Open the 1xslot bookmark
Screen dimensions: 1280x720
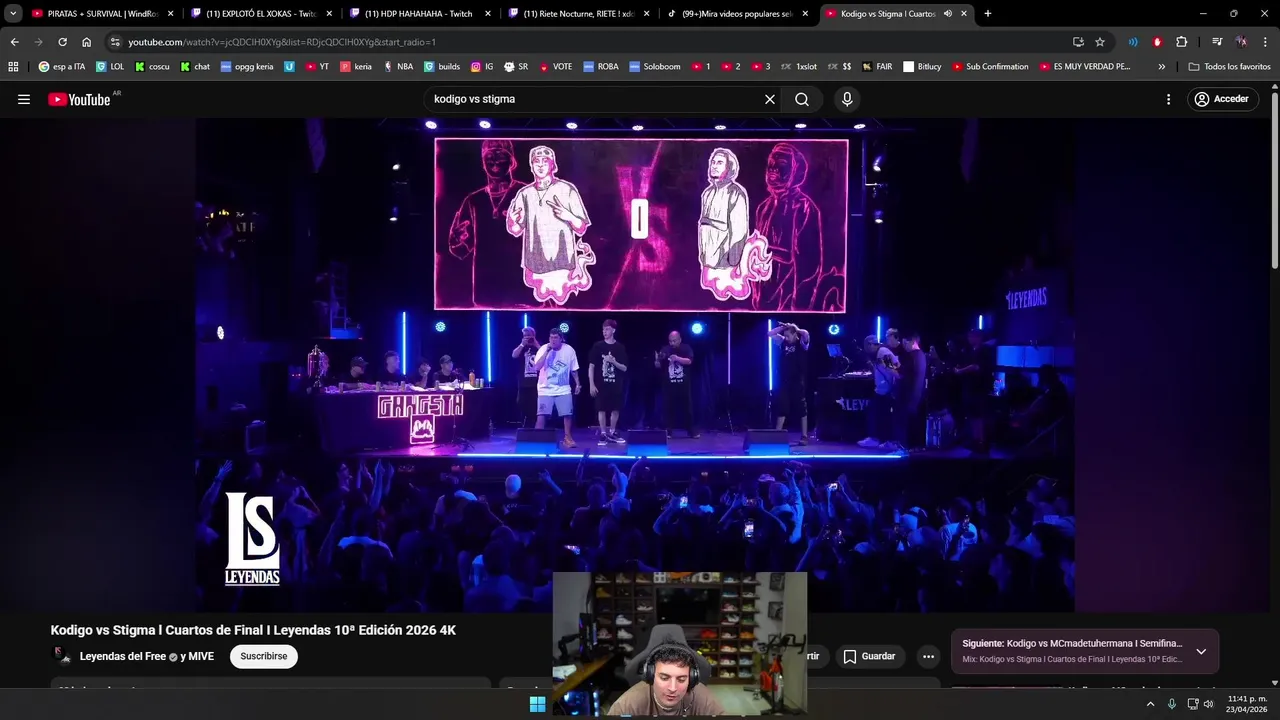coord(799,67)
